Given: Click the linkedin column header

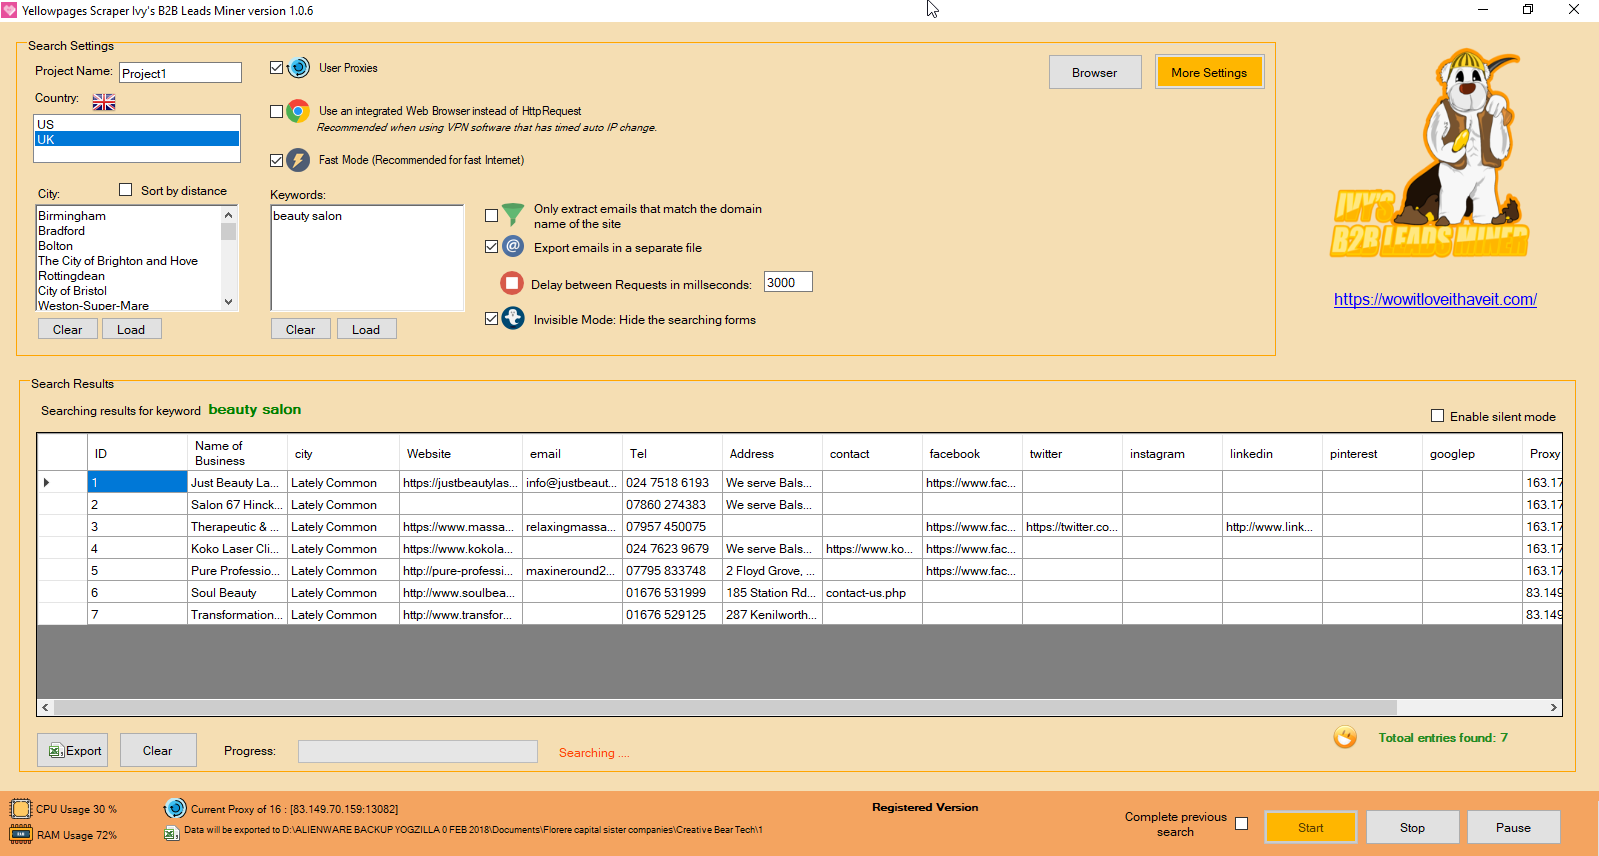Looking at the screenshot, I should 1272,453.
